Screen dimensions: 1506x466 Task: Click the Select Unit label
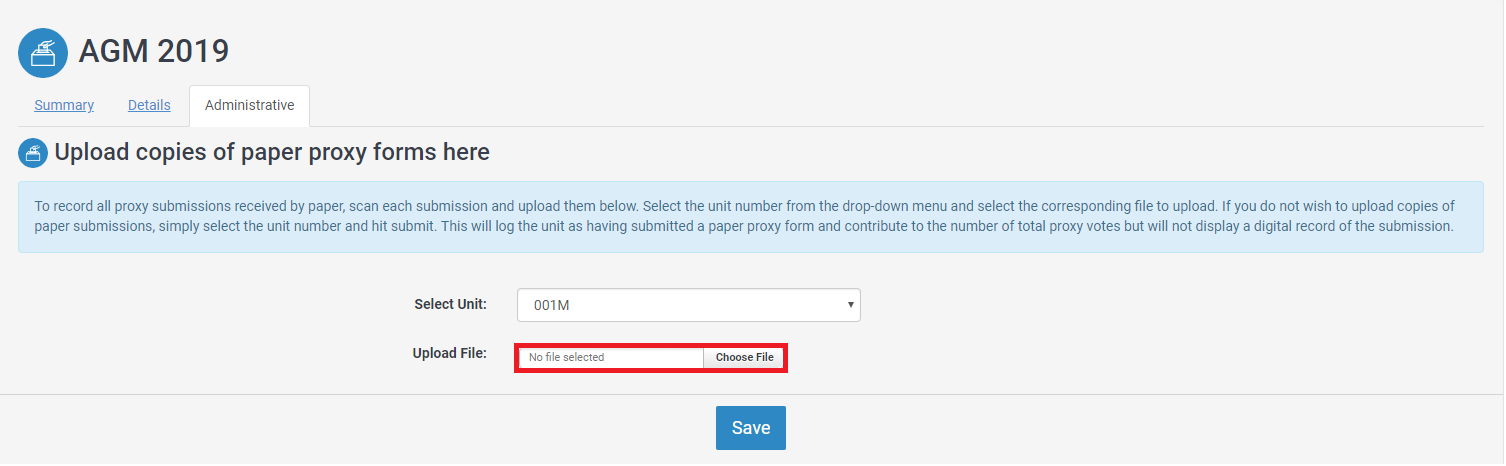pyautogui.click(x=450, y=304)
